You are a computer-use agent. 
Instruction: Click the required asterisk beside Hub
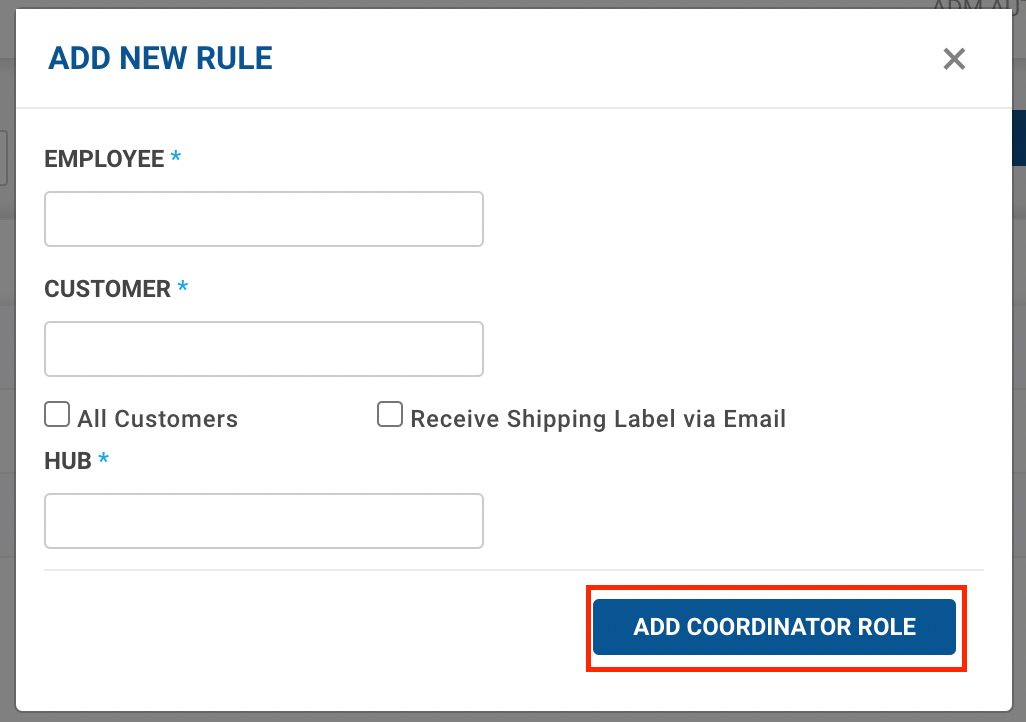click(x=103, y=460)
